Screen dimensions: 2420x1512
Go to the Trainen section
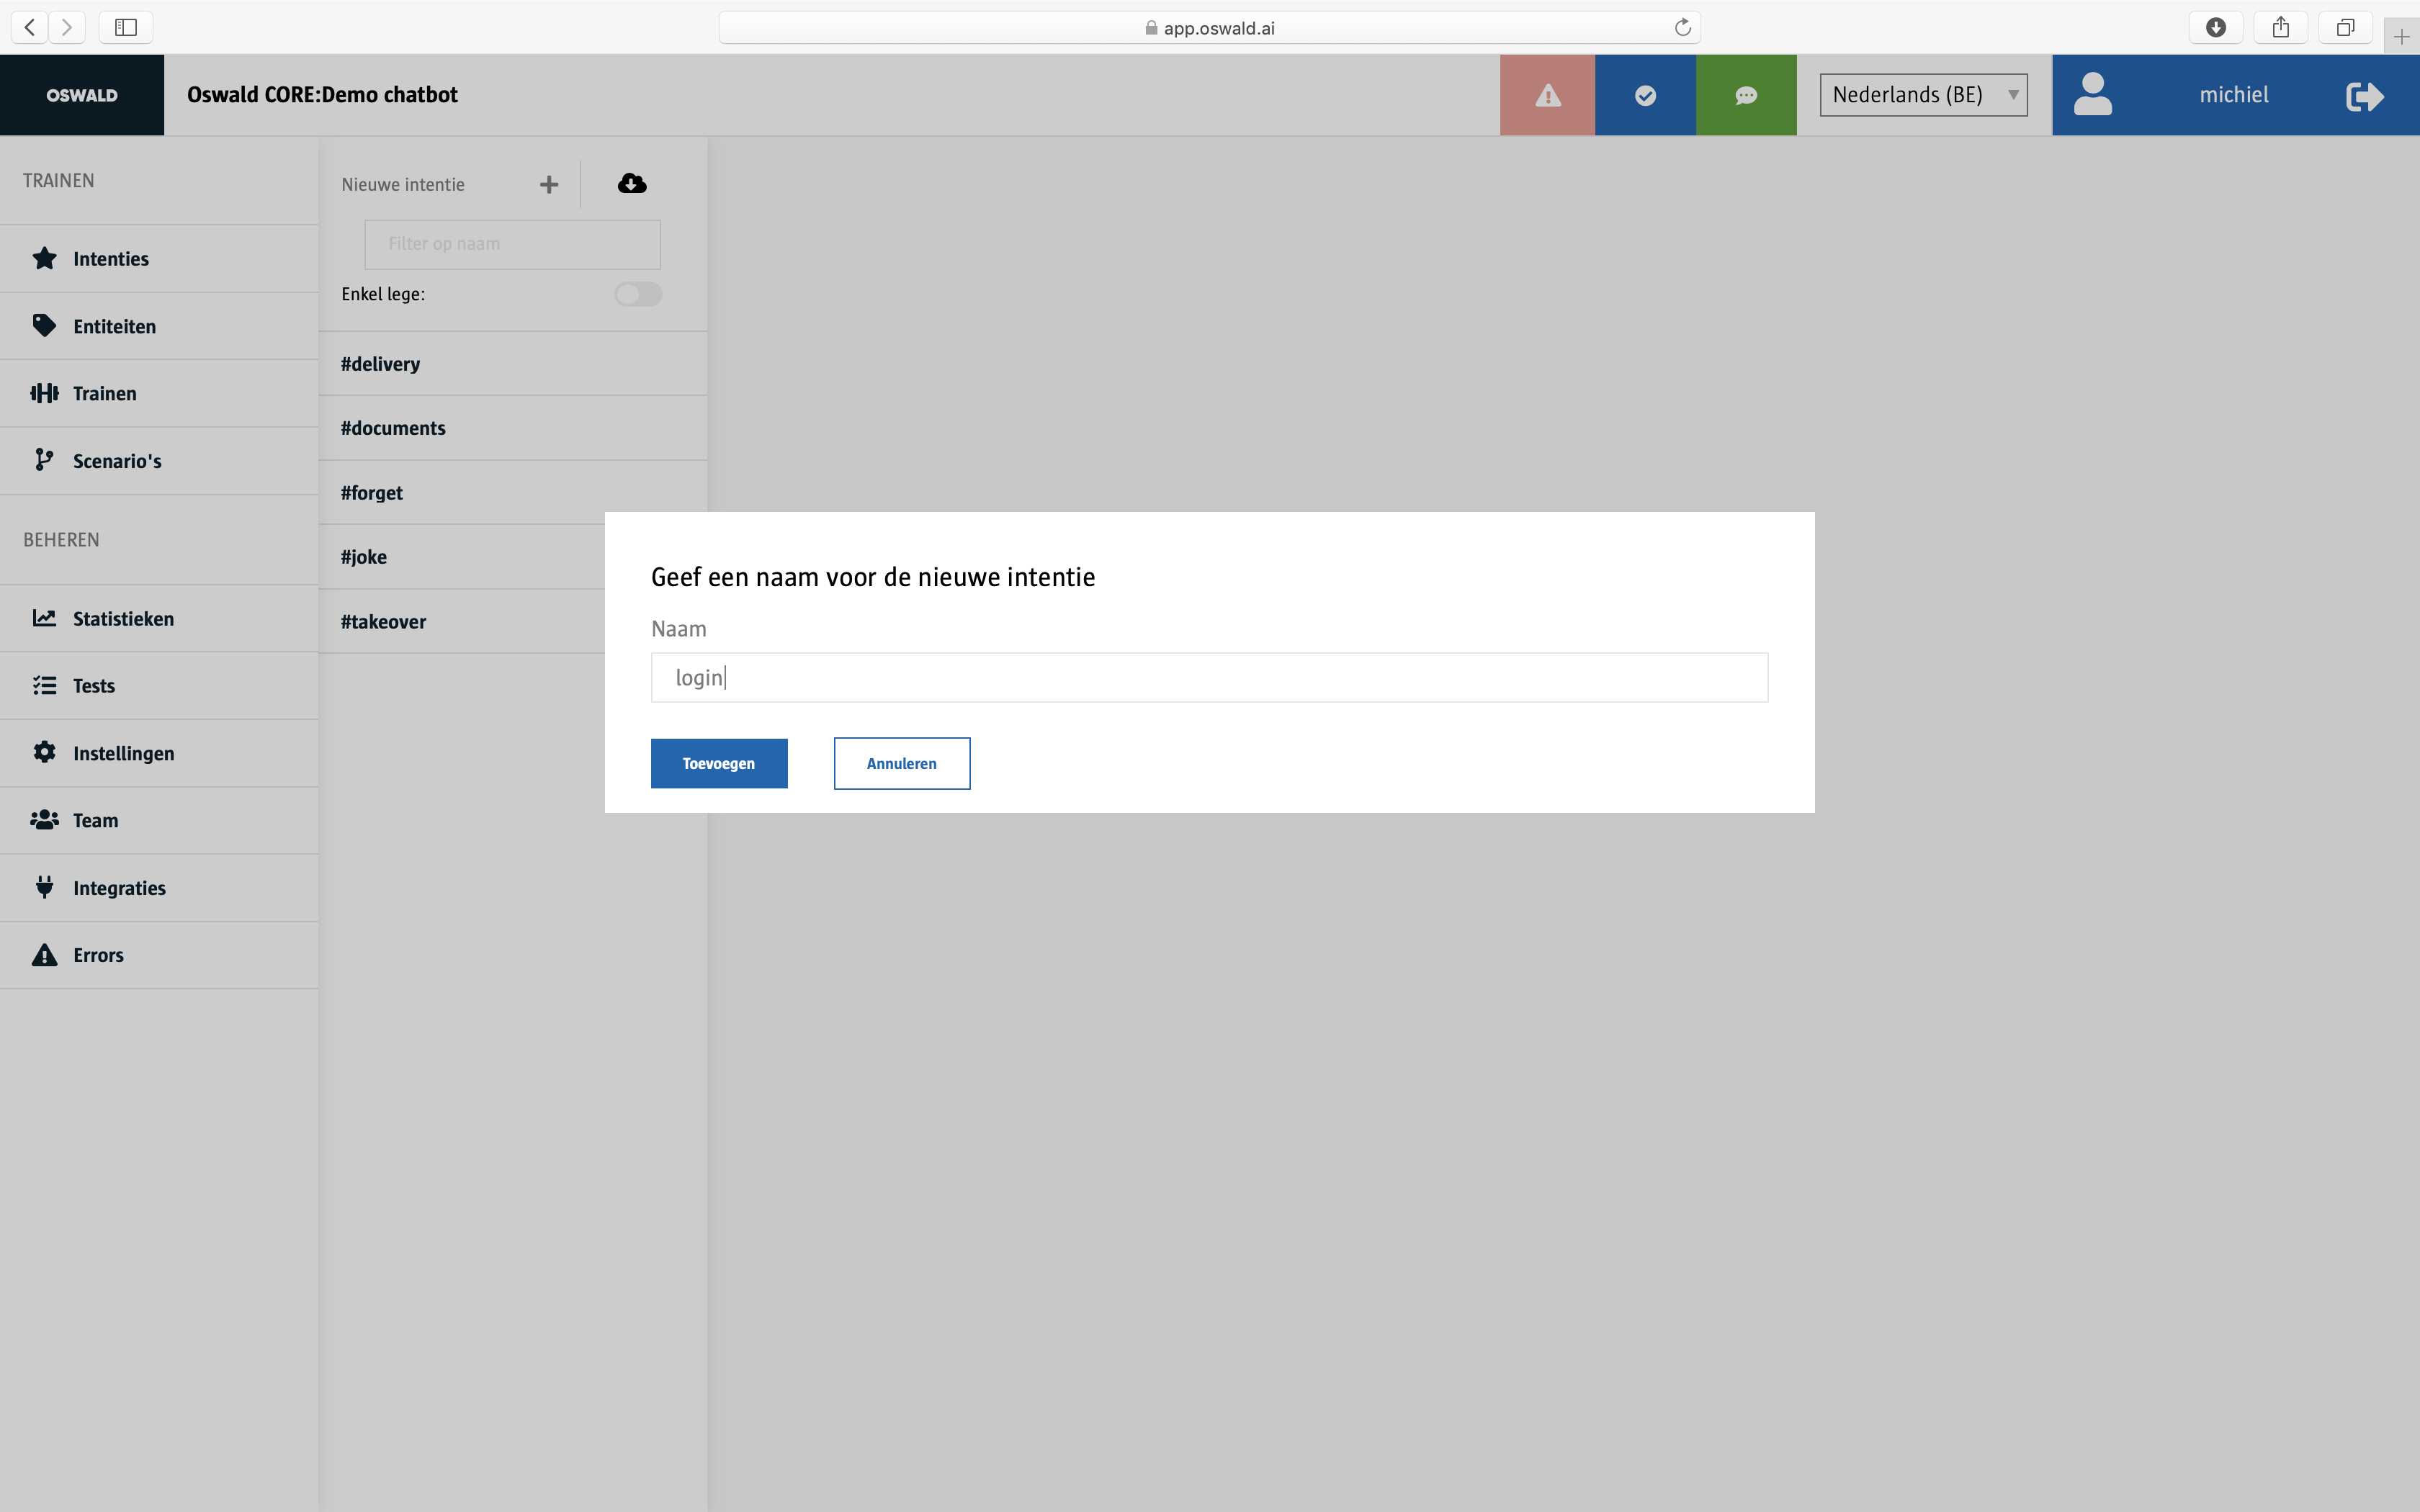(x=159, y=393)
